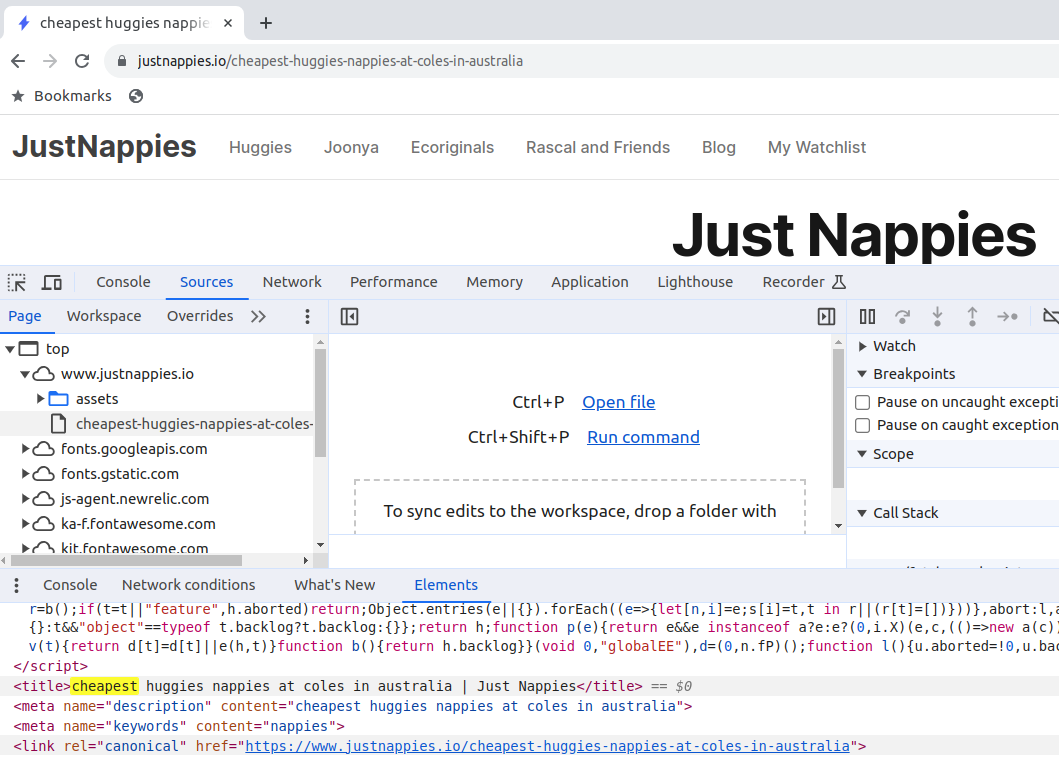Open the Network conditions drawer tab
The width and height of the screenshot is (1059, 760).
(188, 585)
